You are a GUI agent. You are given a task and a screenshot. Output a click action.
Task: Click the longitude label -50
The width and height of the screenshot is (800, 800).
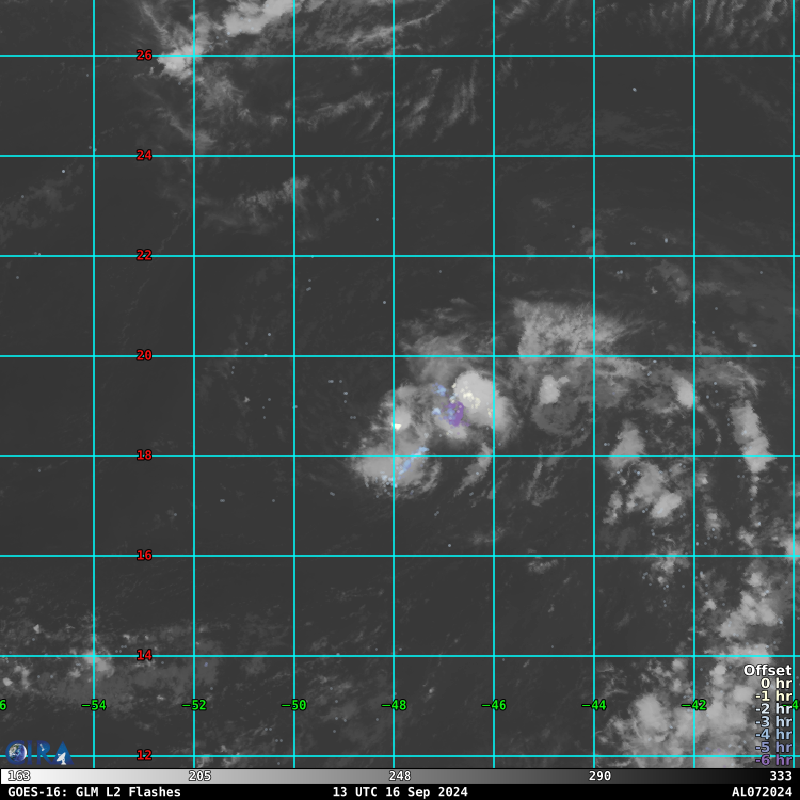coord(294,705)
